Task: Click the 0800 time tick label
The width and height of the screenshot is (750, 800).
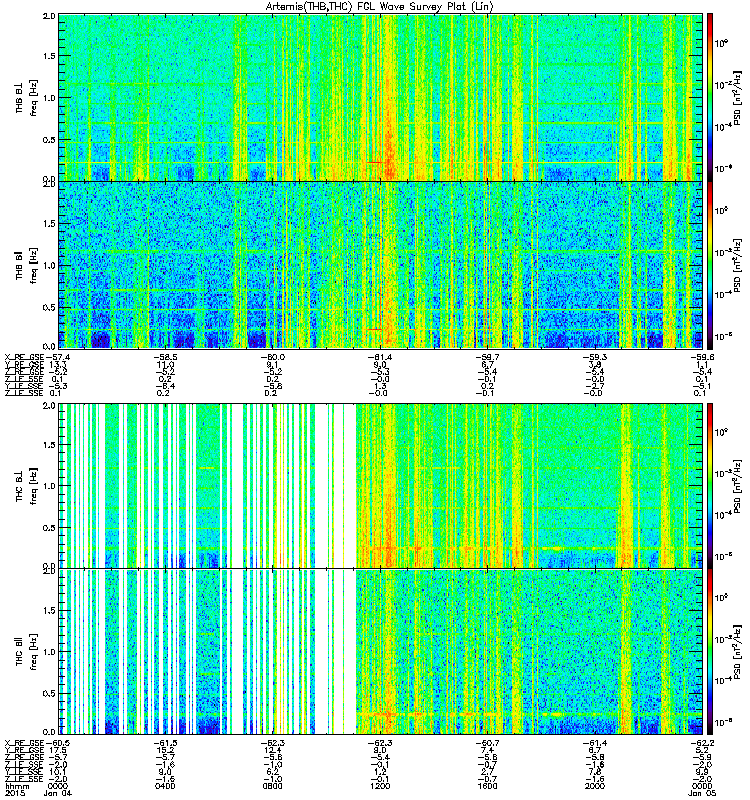Action: 272,786
